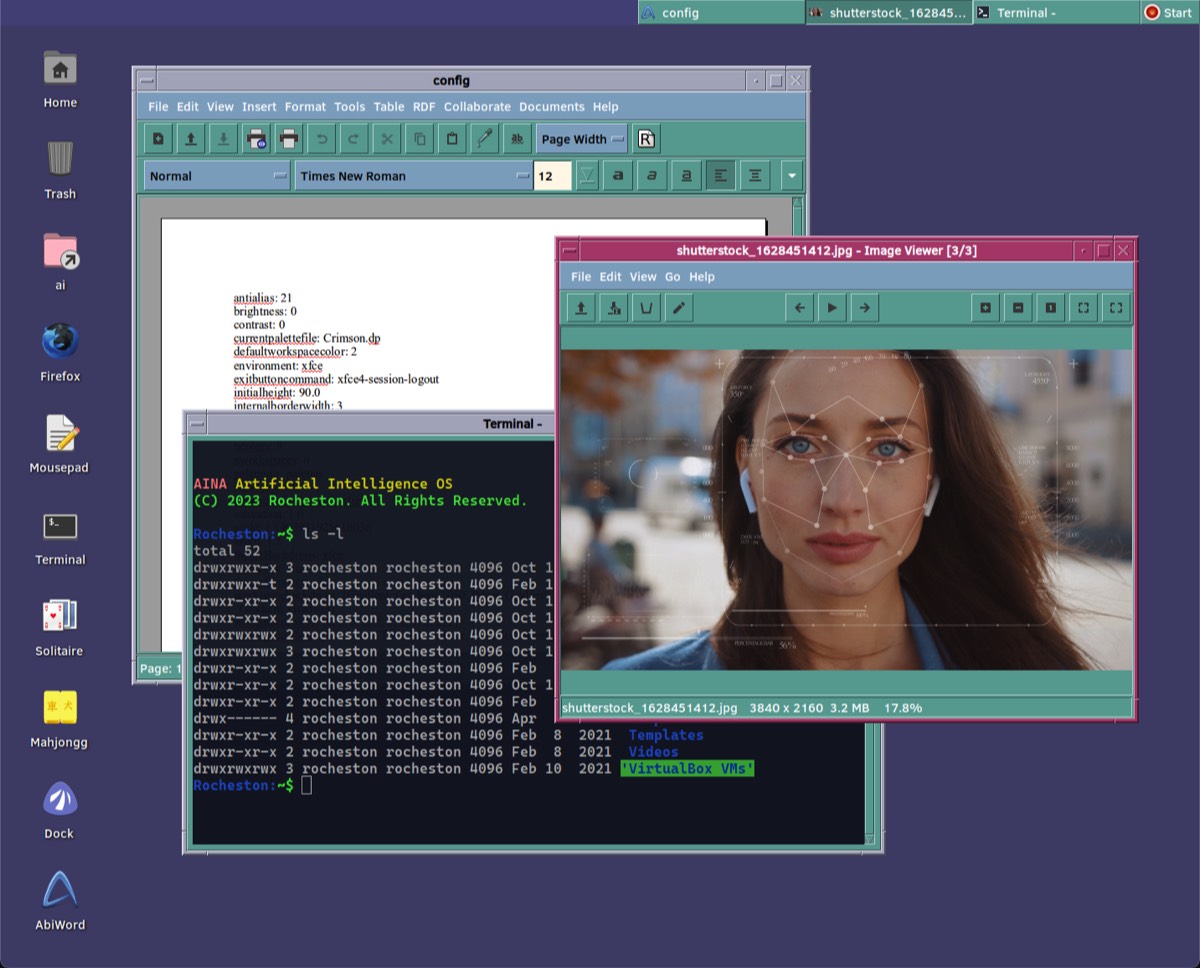Screen dimensions: 1200x968
Task: Toggle bold text formatting
Action: (x=619, y=176)
